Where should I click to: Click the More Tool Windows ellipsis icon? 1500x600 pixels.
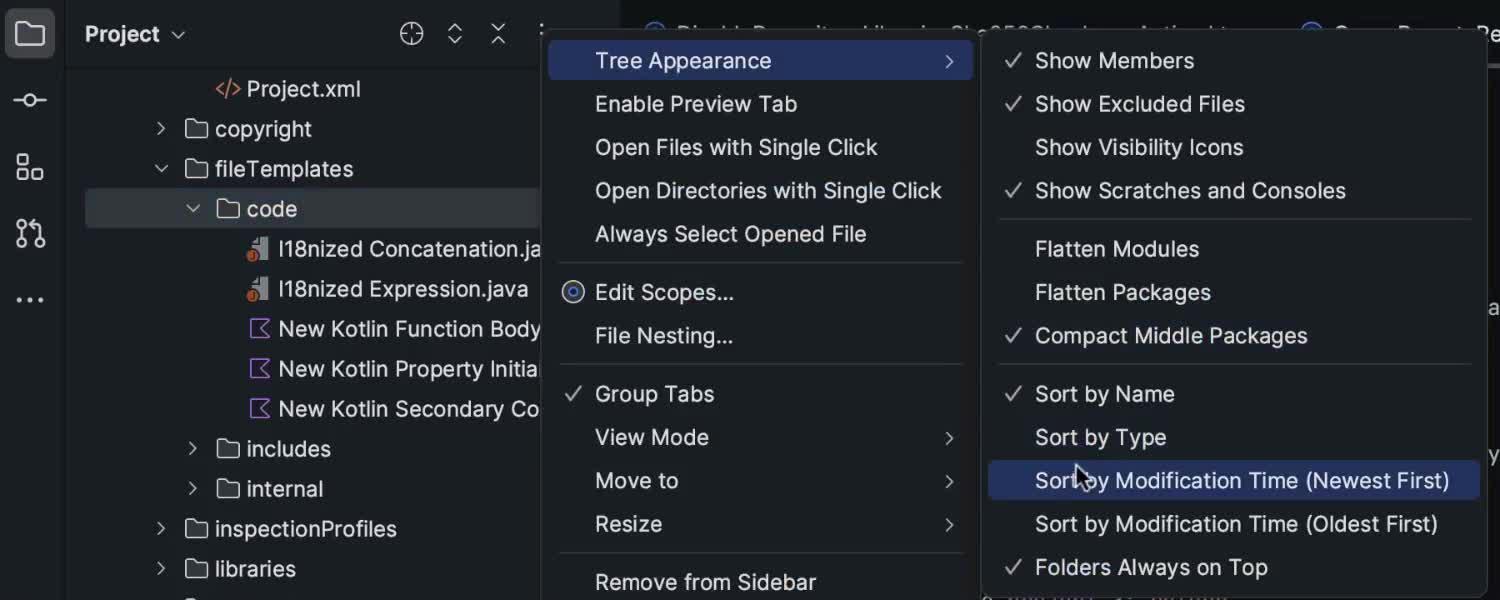coord(29,299)
